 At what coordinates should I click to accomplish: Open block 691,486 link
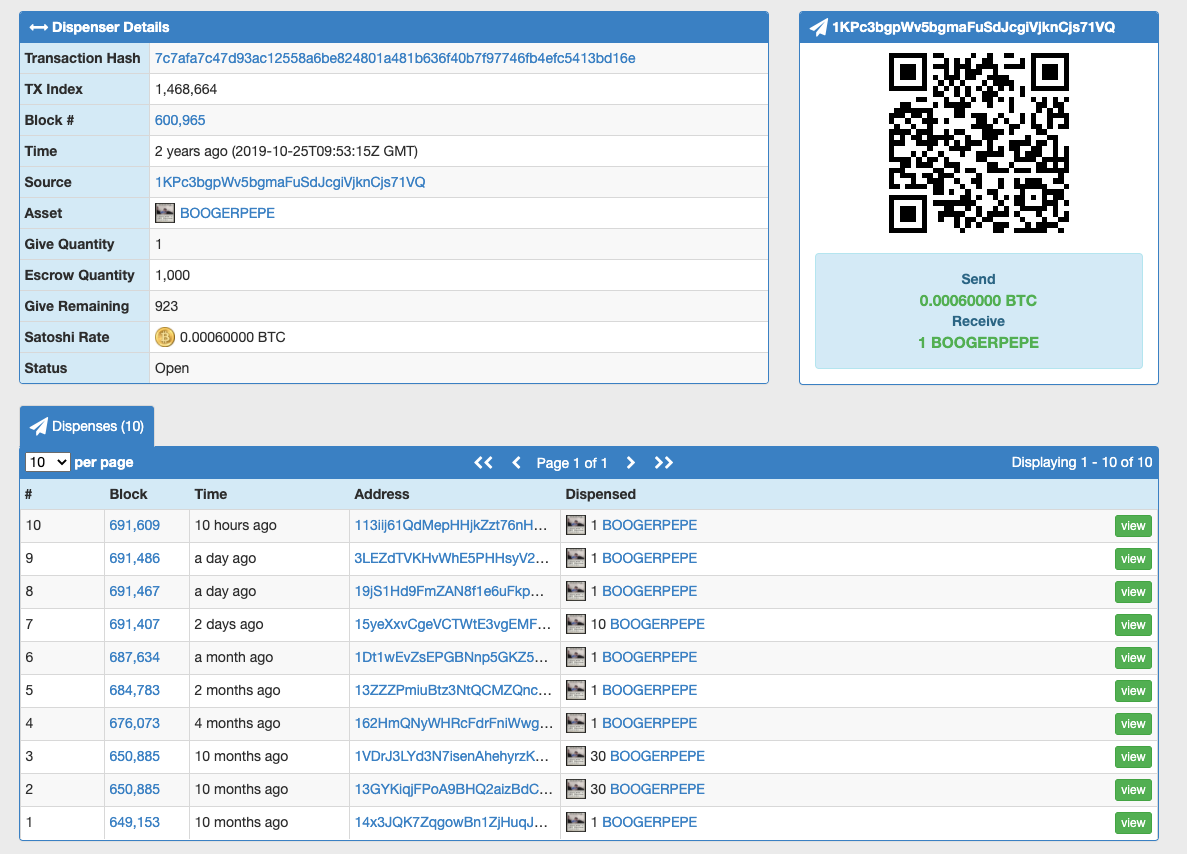click(135, 559)
